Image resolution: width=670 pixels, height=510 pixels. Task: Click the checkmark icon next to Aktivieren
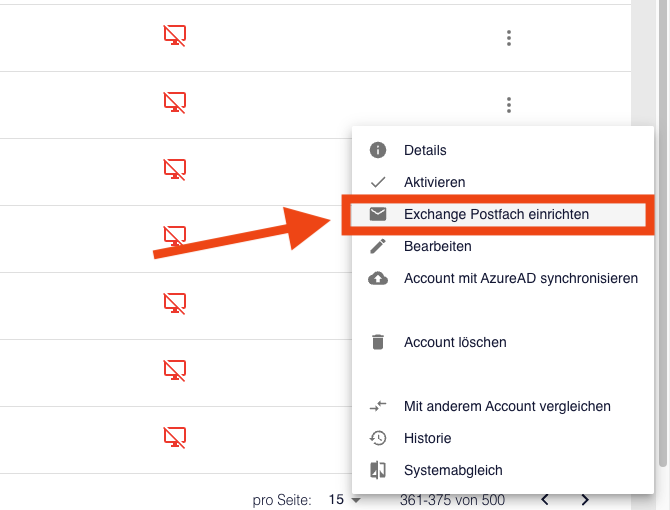[x=378, y=183]
